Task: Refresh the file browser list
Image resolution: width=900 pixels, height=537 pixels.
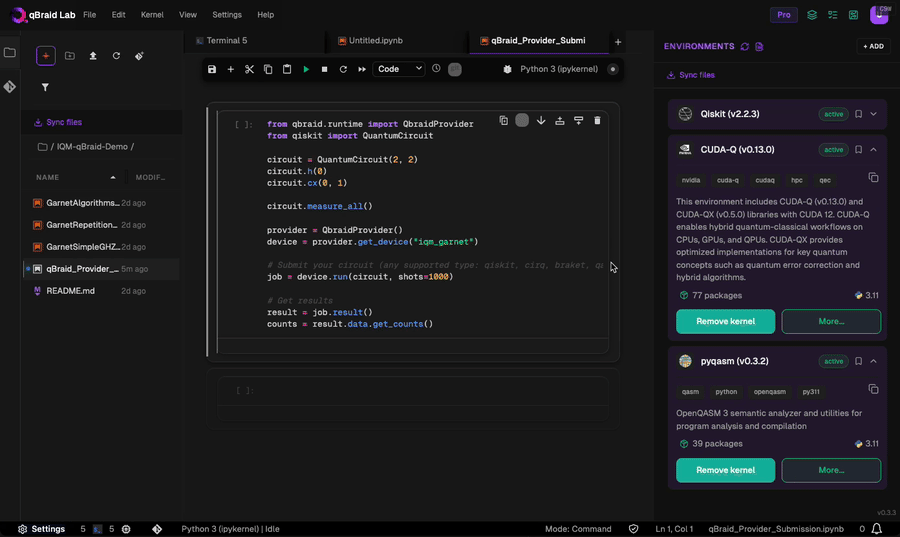Action: [117, 56]
